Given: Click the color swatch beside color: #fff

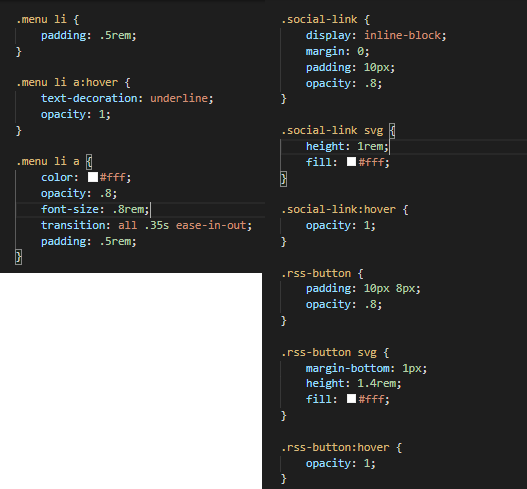Looking at the screenshot, I should click(x=93, y=177).
